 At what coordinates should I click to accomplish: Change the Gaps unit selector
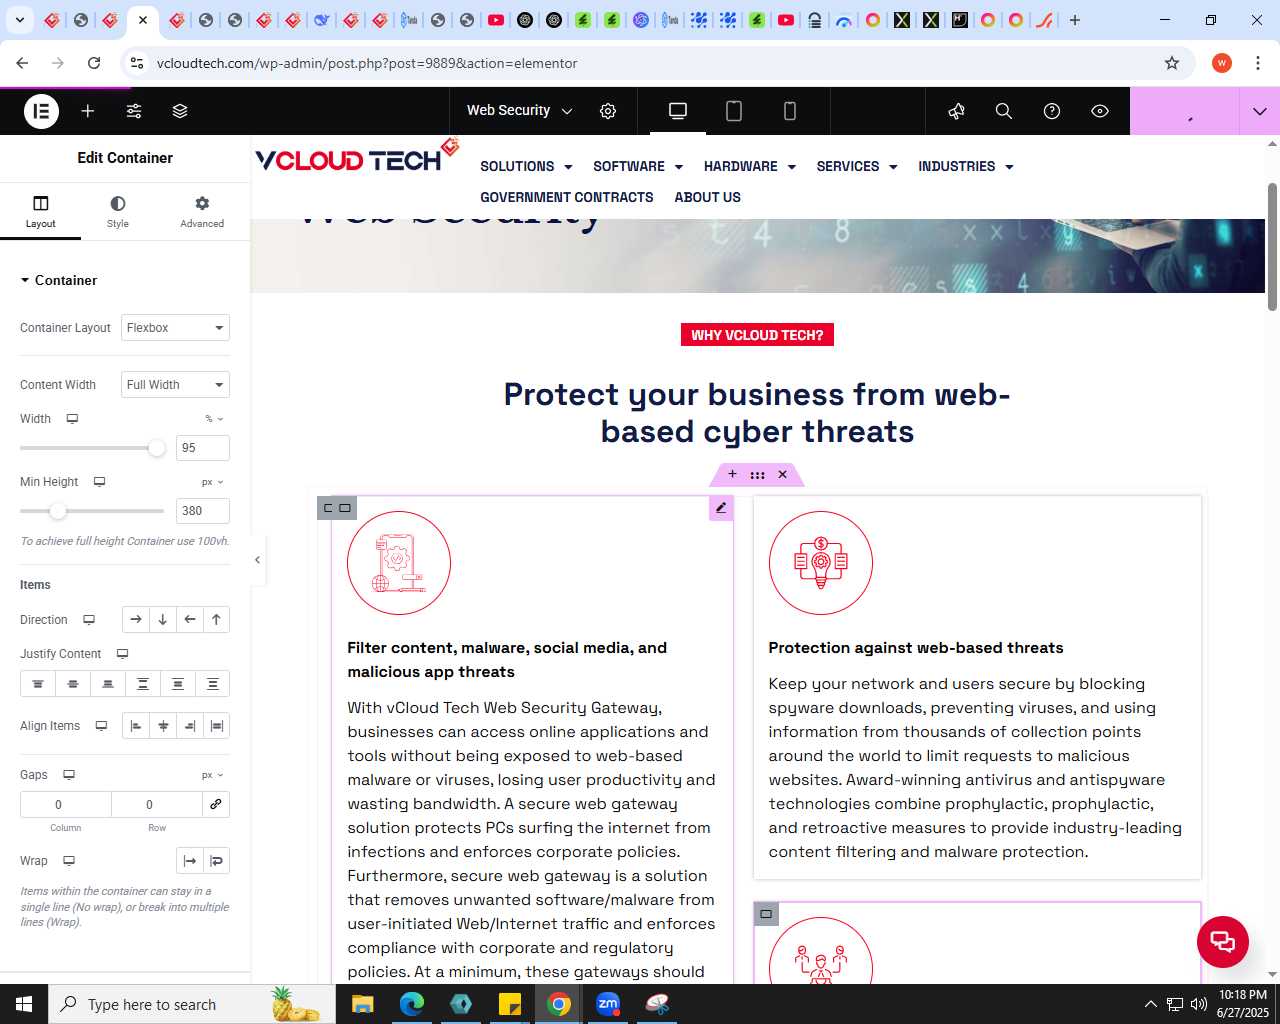coord(213,775)
